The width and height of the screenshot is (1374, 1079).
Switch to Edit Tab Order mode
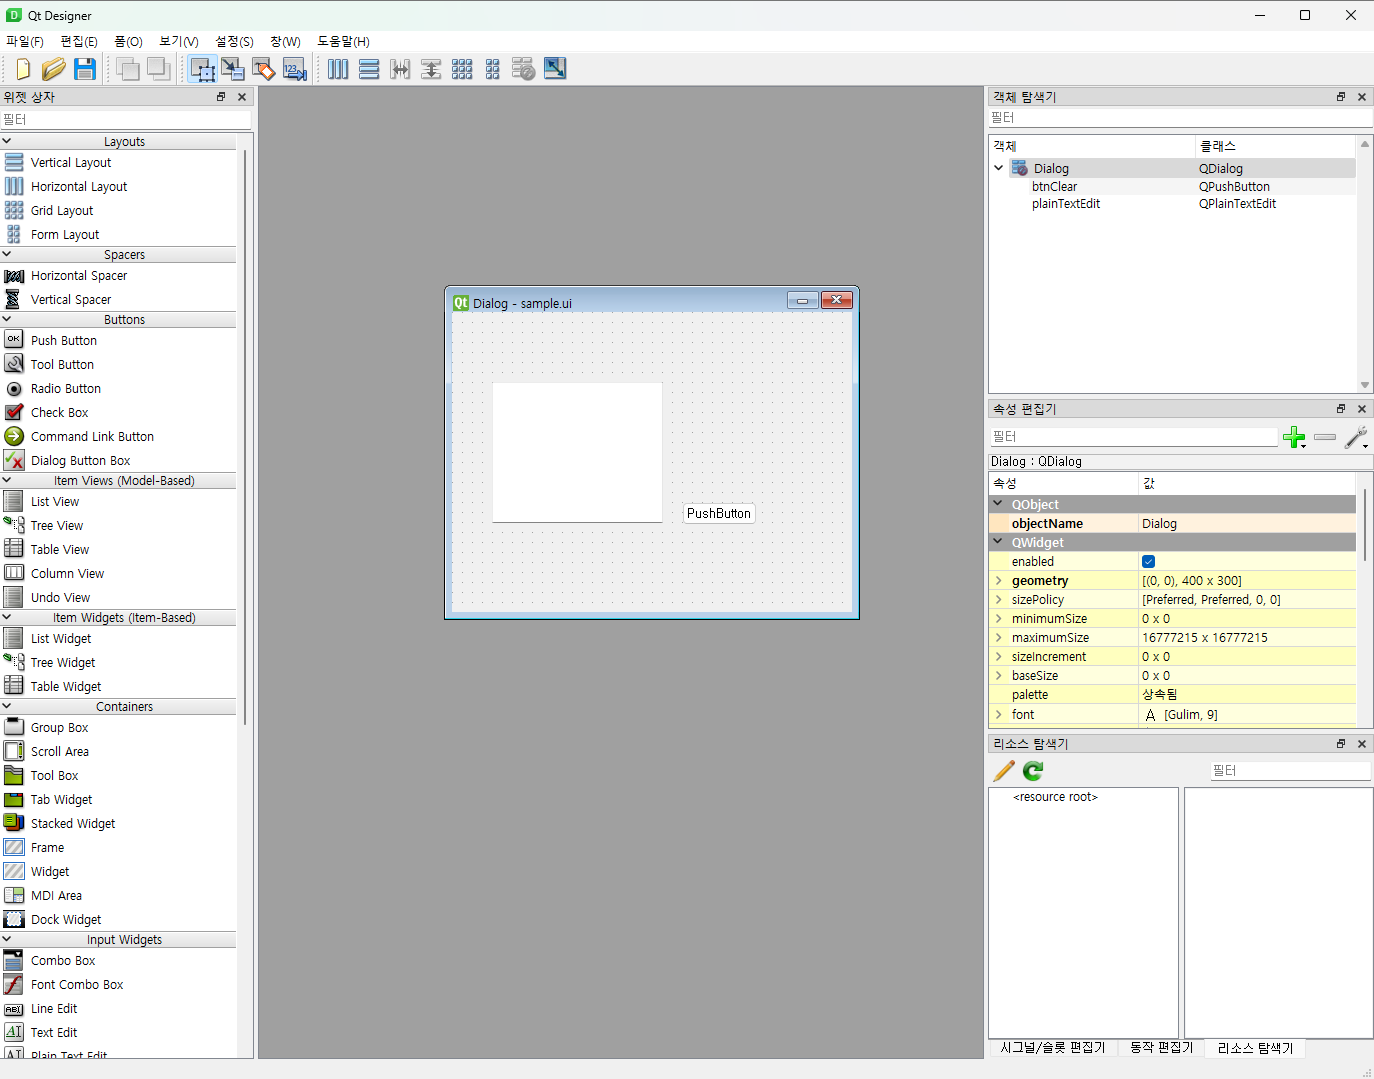(x=295, y=69)
